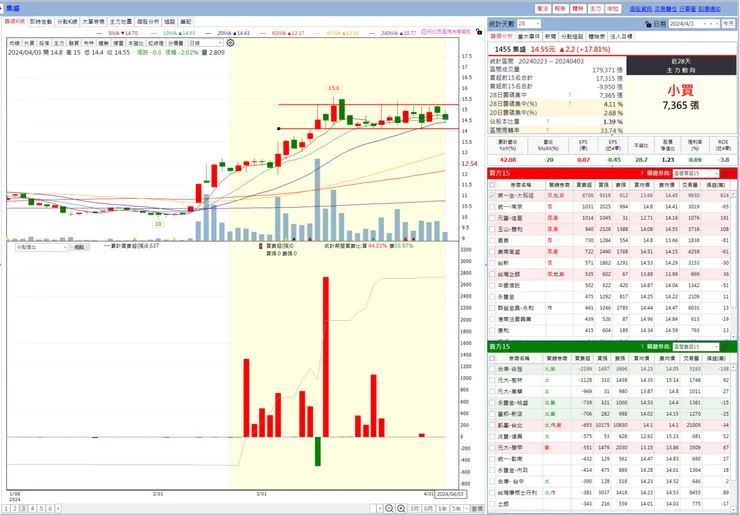Viewport: 740px width, 515px height.
Task: Switch to the 大量券商 tab
Action: (x=93, y=22)
